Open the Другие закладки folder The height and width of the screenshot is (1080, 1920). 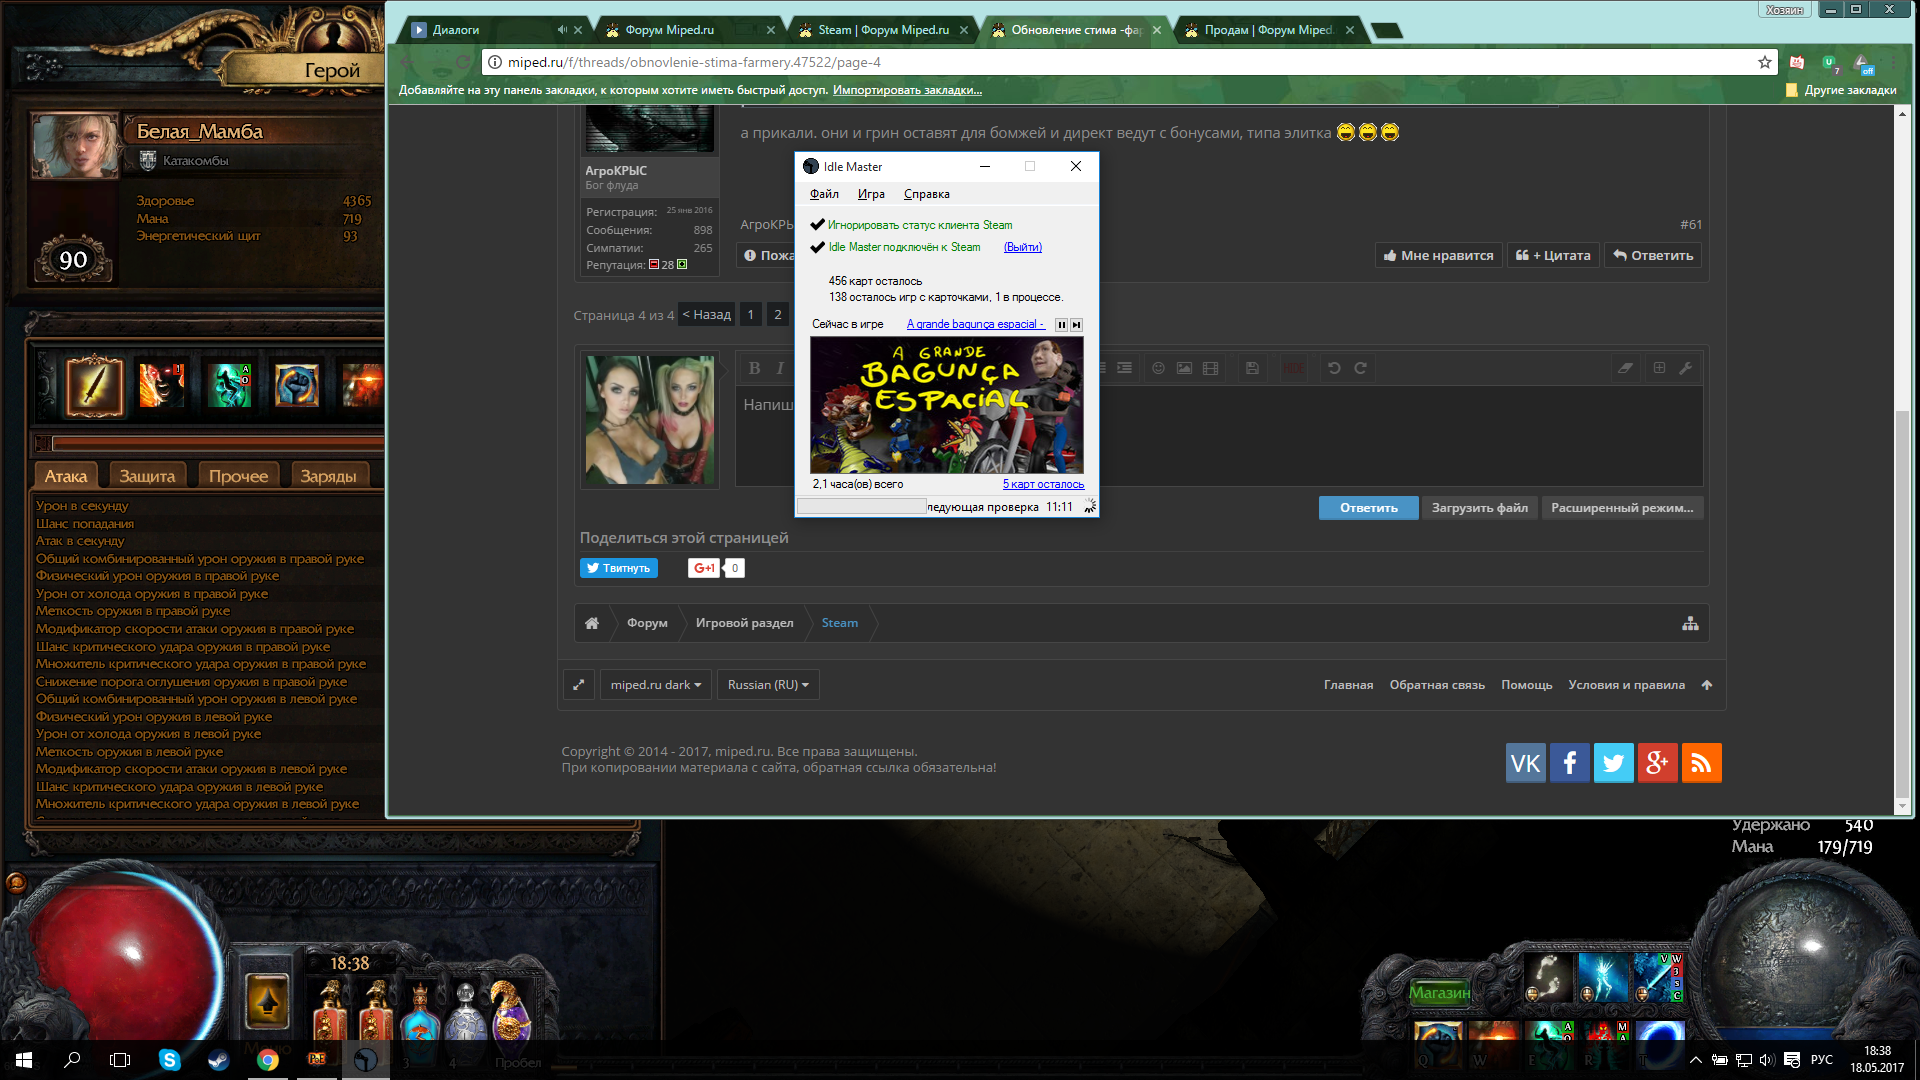click(x=1841, y=90)
